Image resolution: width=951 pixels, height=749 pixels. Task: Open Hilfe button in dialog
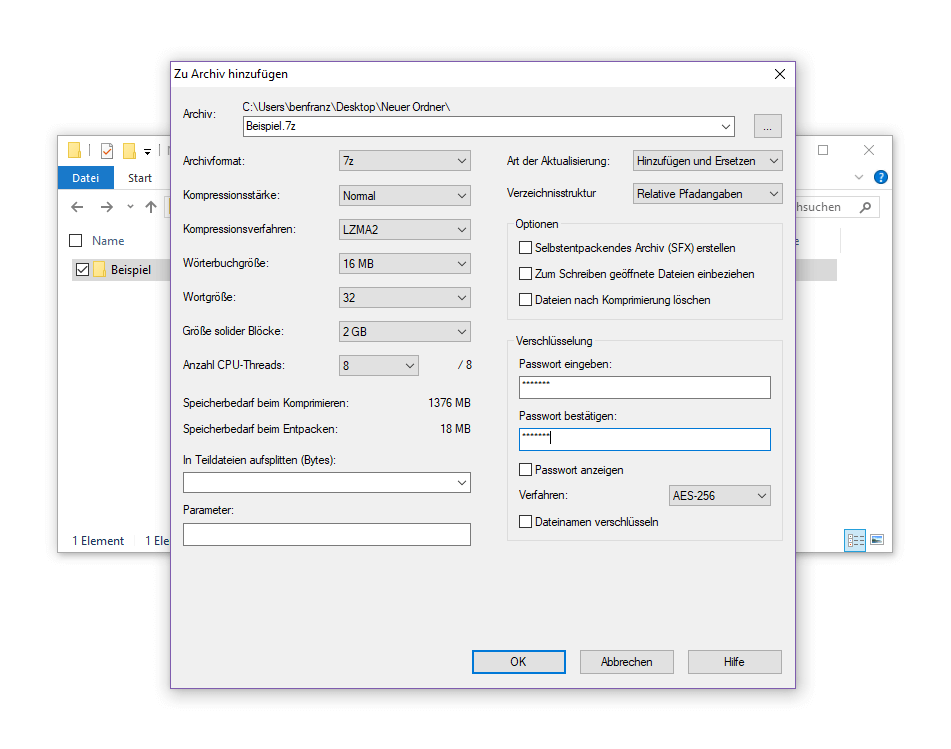point(734,662)
